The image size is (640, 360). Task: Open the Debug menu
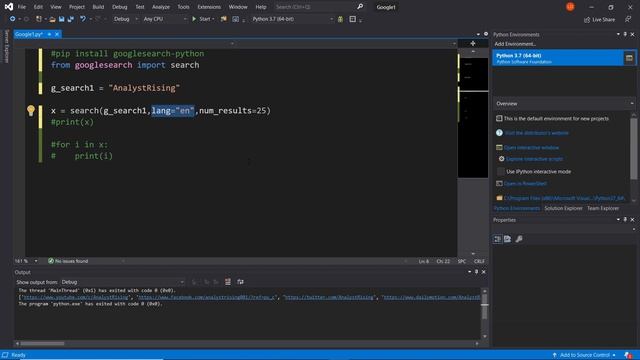[x=120, y=7]
